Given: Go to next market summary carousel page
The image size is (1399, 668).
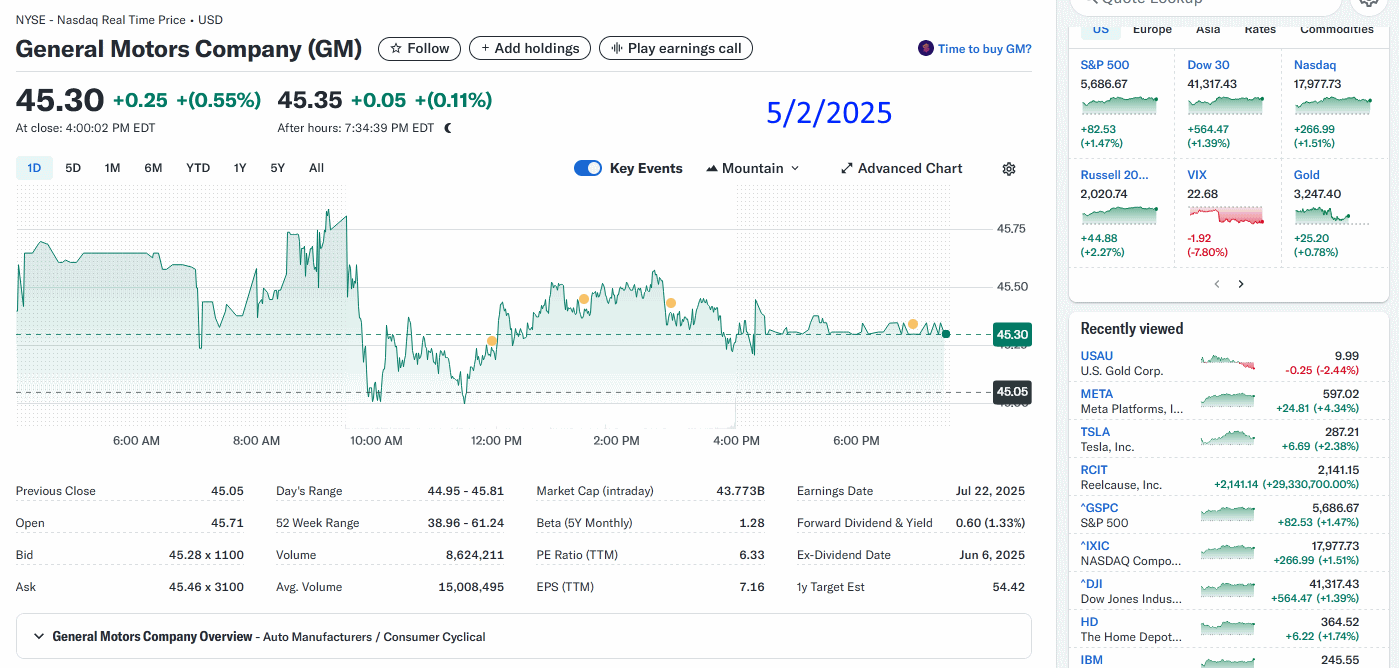Looking at the screenshot, I should click(1241, 284).
